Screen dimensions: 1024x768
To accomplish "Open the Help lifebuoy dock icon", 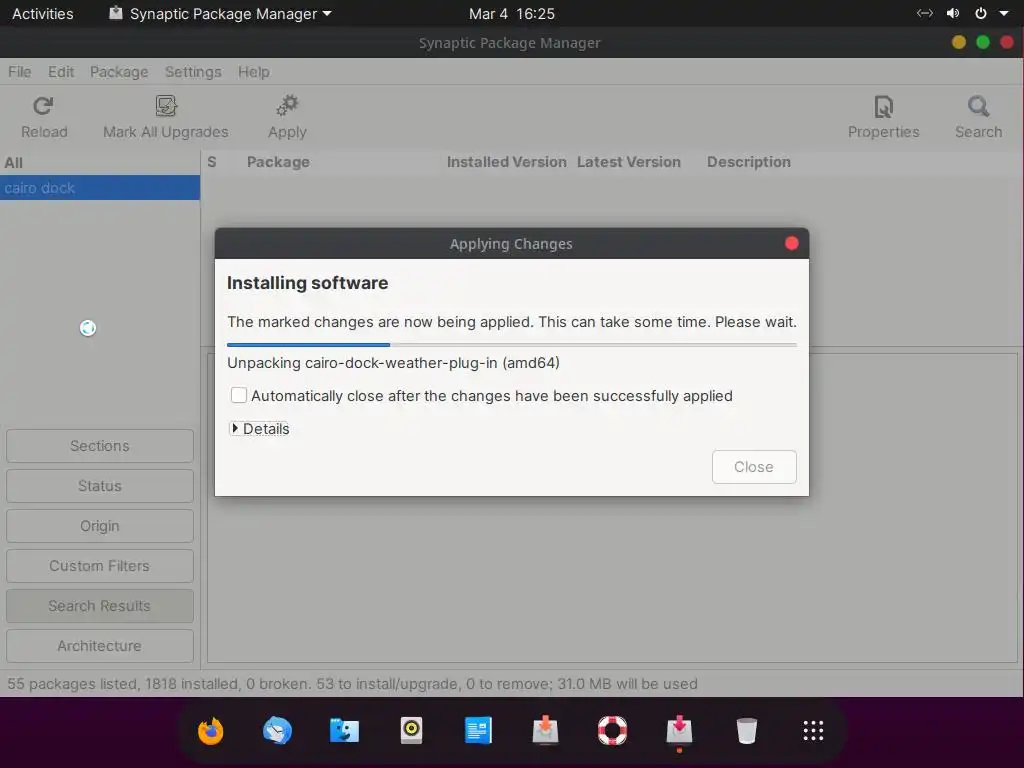I will pos(612,731).
